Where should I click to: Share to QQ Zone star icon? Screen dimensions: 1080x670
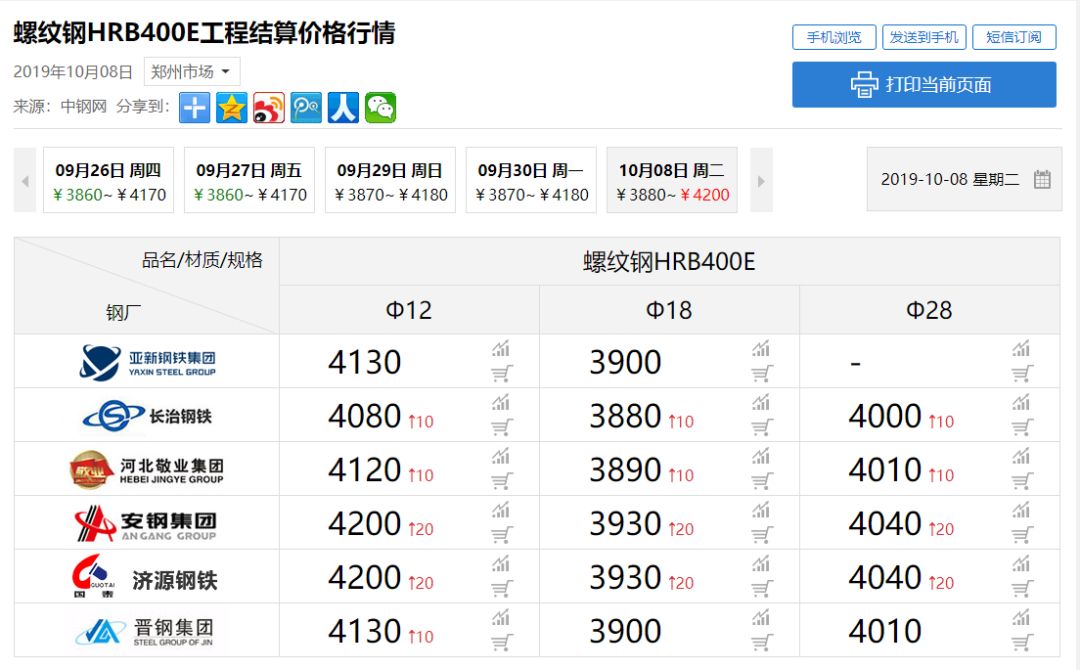click(x=231, y=107)
